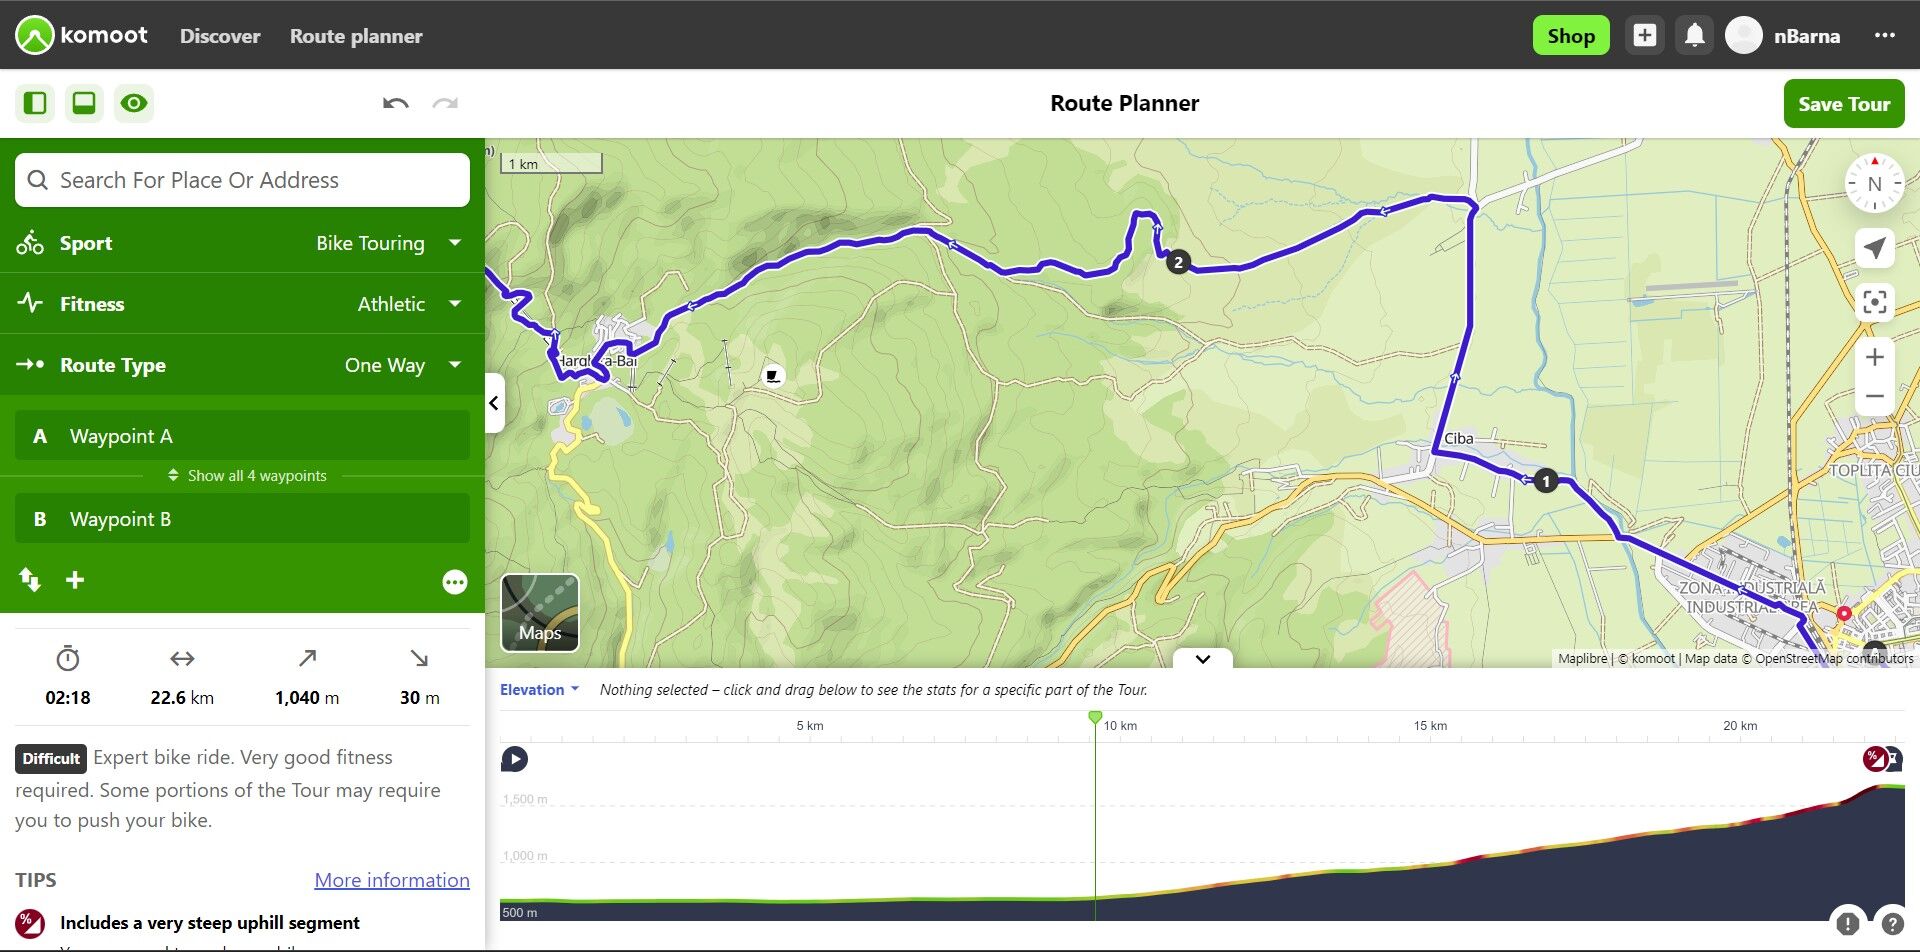Viewport: 1920px width, 952px height.
Task: Click the green elevation profile position marker
Action: 1095,717
